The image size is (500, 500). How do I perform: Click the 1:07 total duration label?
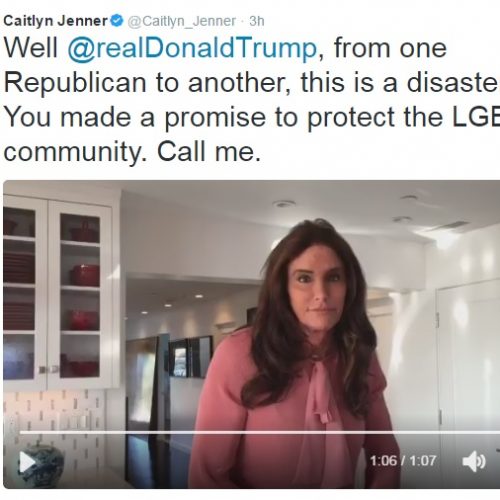click(x=423, y=461)
